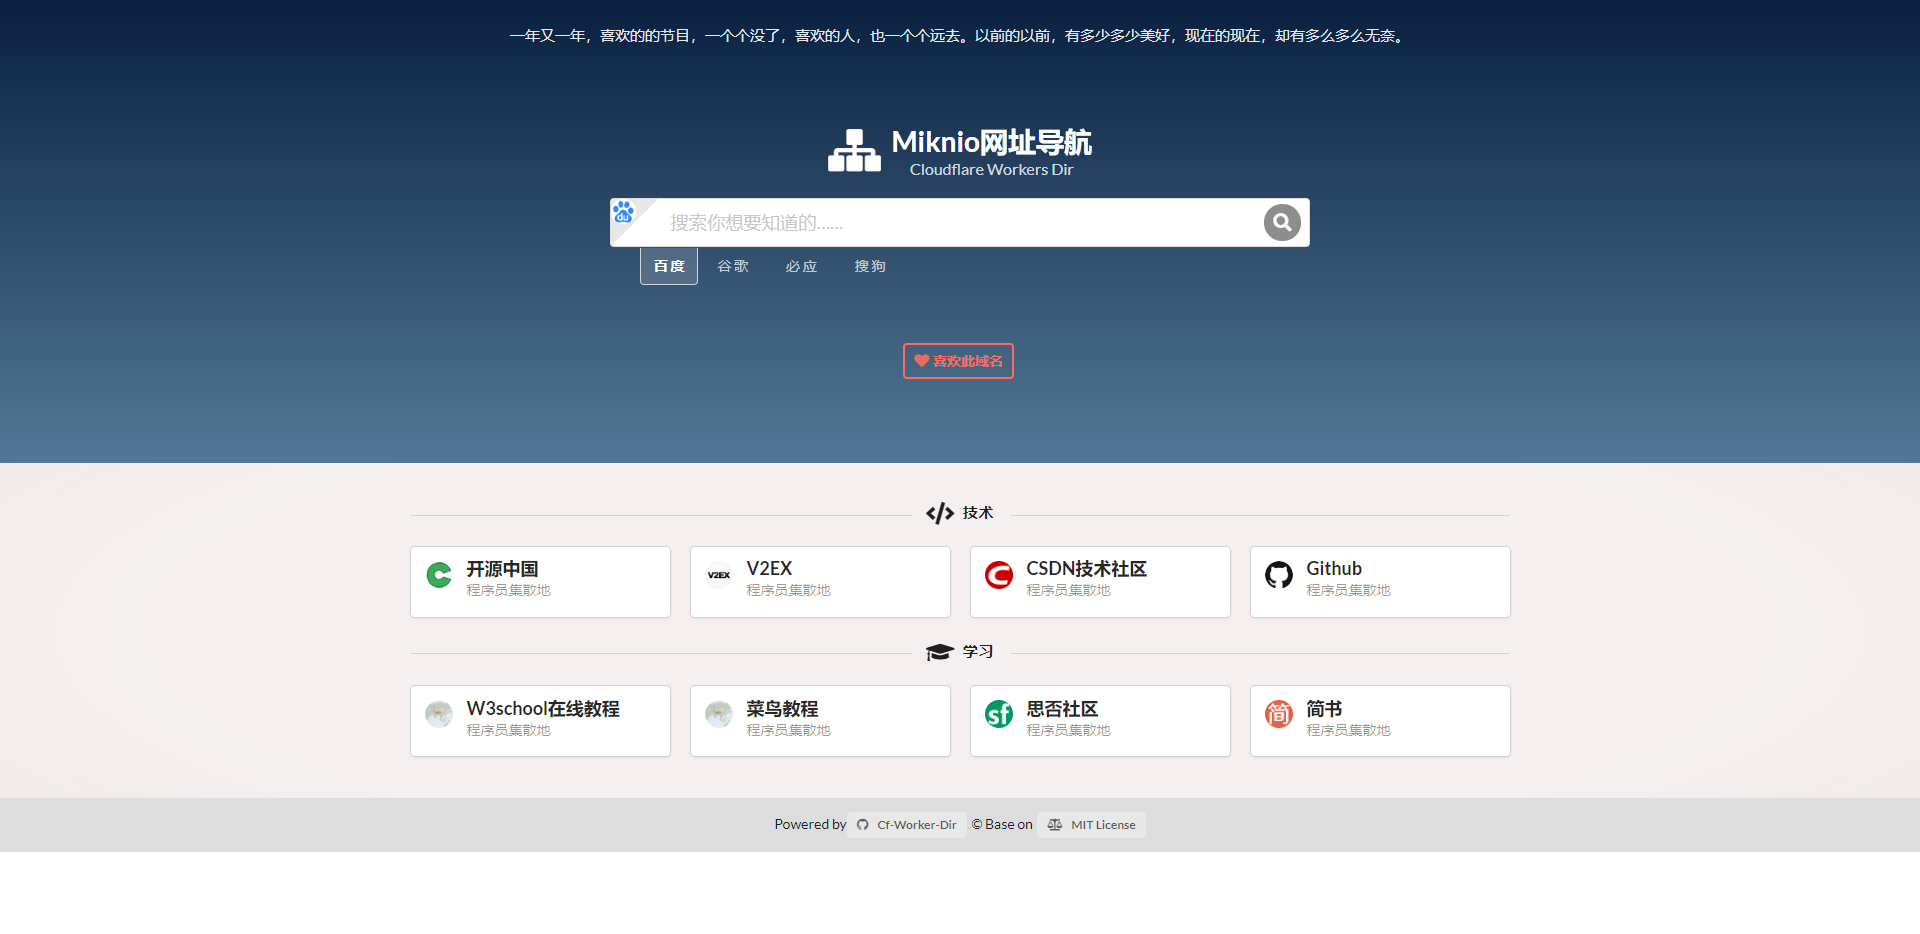Click the 思否社区 sf logo icon
The width and height of the screenshot is (1920, 934).
[998, 714]
